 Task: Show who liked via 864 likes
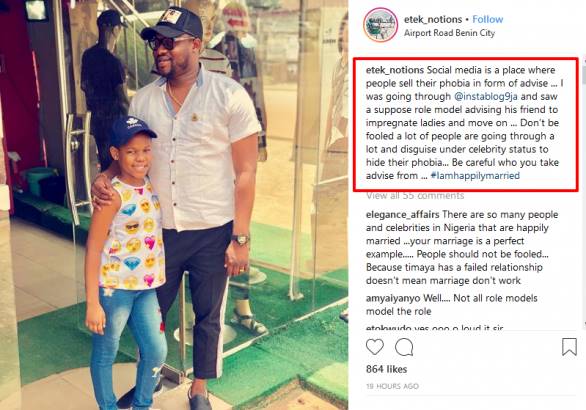pos(386,369)
